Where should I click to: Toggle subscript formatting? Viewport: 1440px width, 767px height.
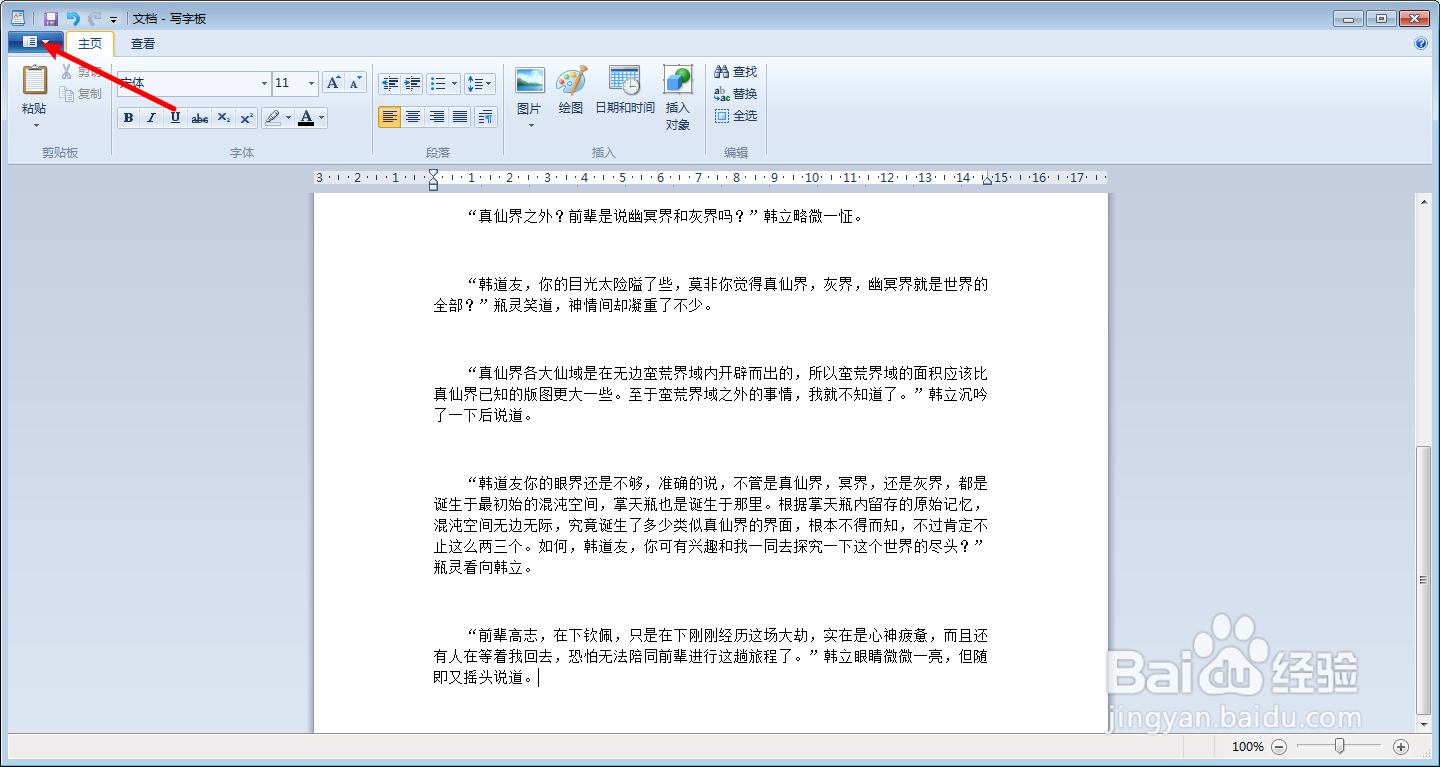(x=223, y=118)
